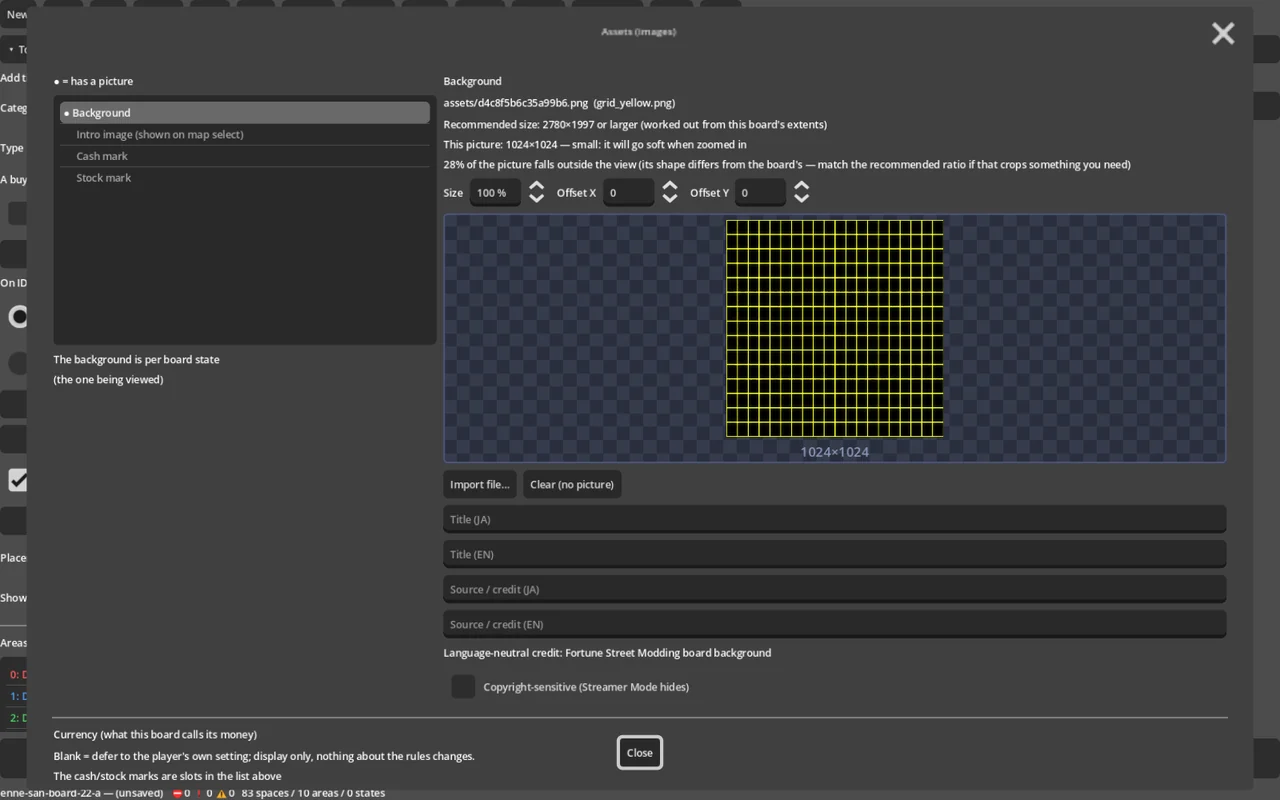Choose the Cash mark asset slot
The height and width of the screenshot is (800, 1280).
pos(245,156)
